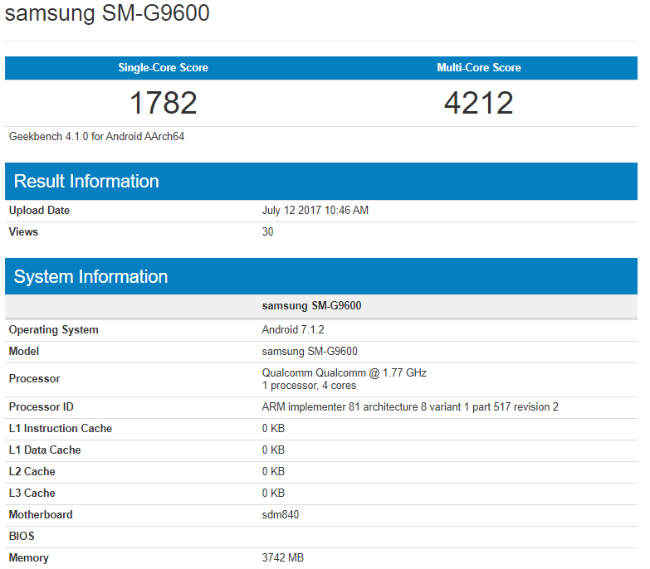Image resolution: width=650 pixels, height=569 pixels.
Task: Select the motherboard value 'sdm840'
Action: point(280,515)
